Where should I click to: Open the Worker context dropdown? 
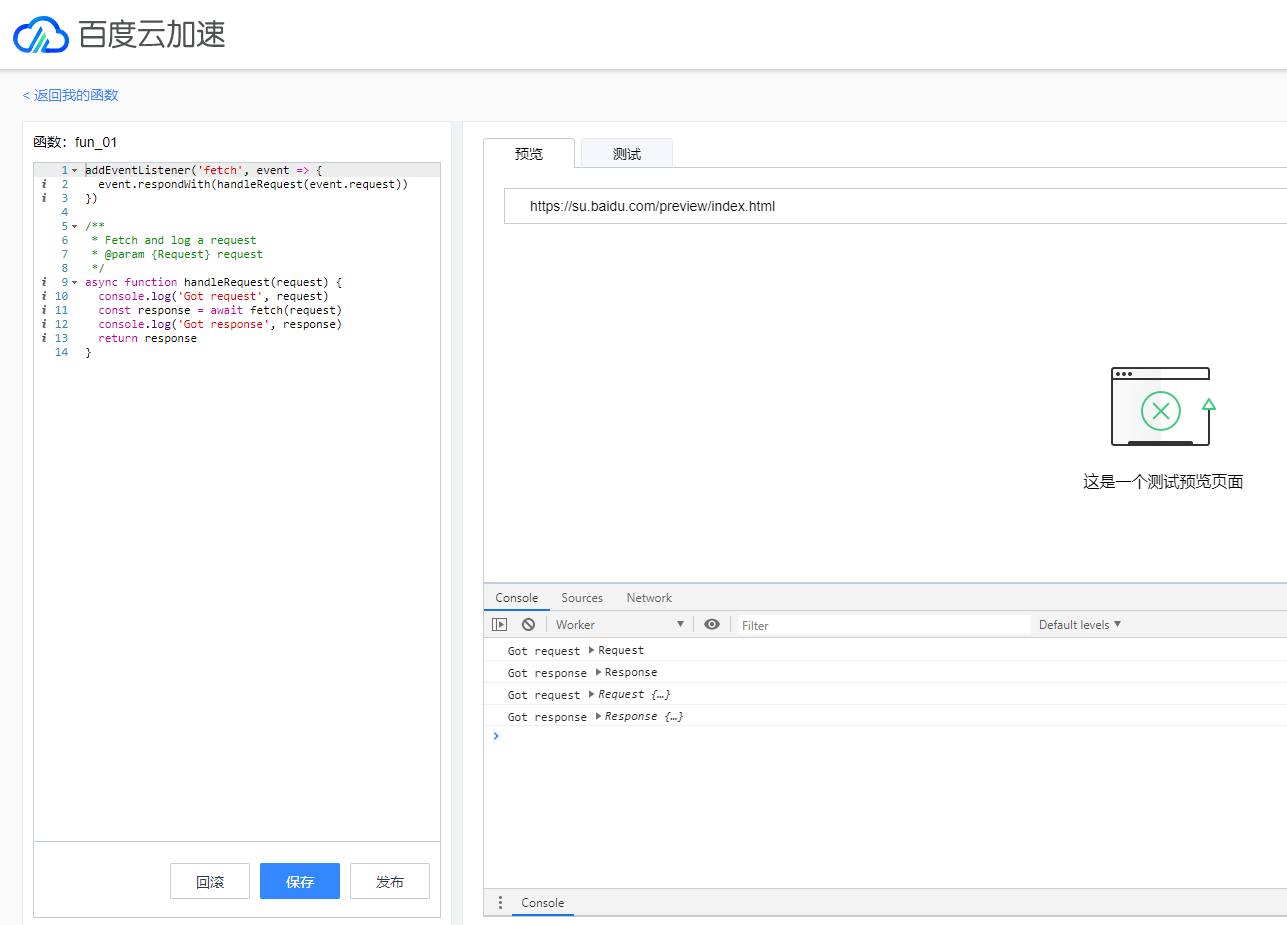point(619,625)
